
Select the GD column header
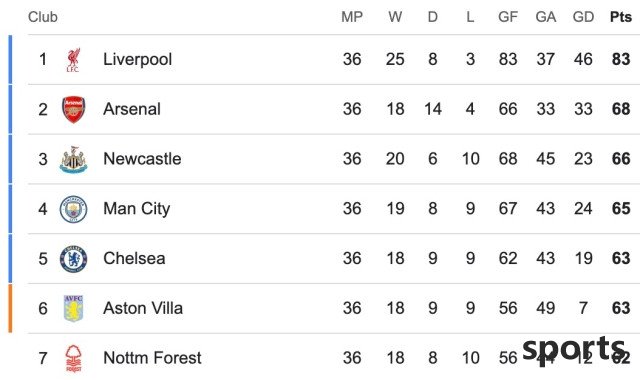(x=583, y=17)
